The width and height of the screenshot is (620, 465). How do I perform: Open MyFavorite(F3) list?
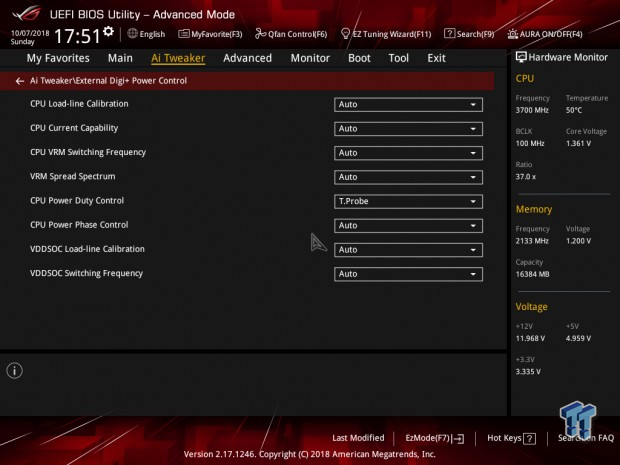click(210, 34)
